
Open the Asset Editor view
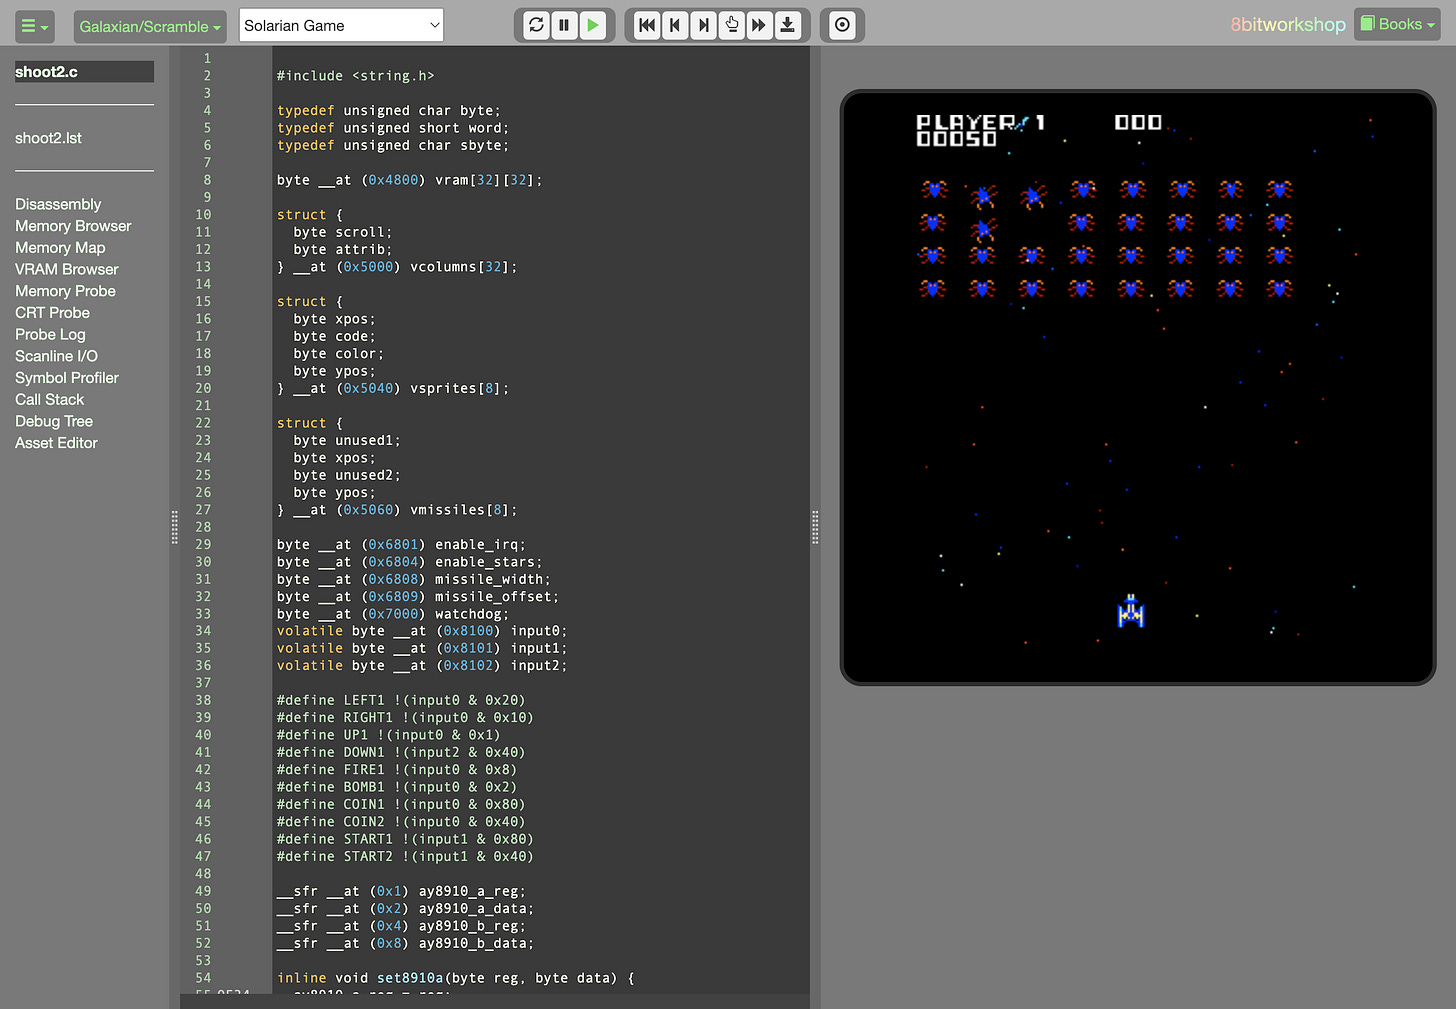tap(56, 443)
